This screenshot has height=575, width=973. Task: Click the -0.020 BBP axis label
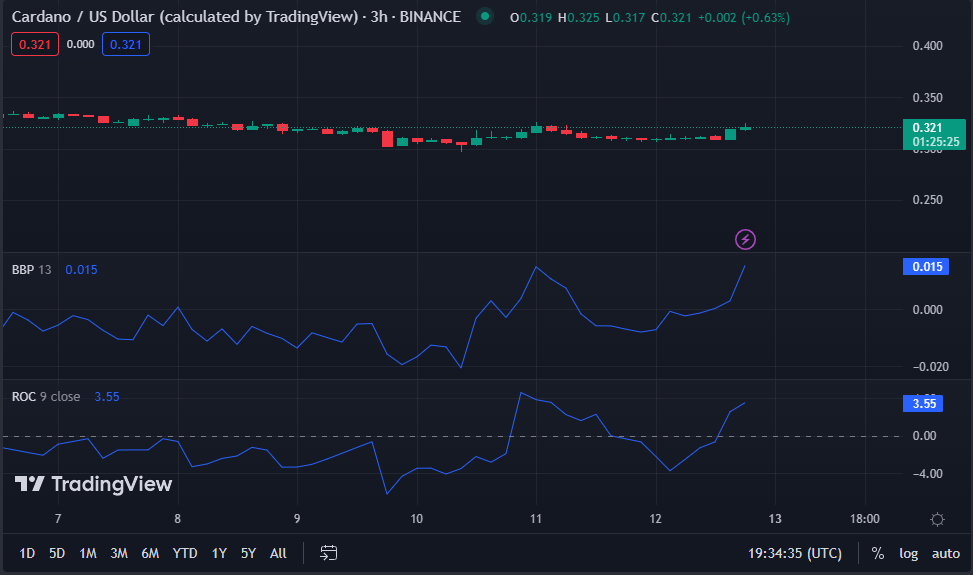(x=931, y=367)
